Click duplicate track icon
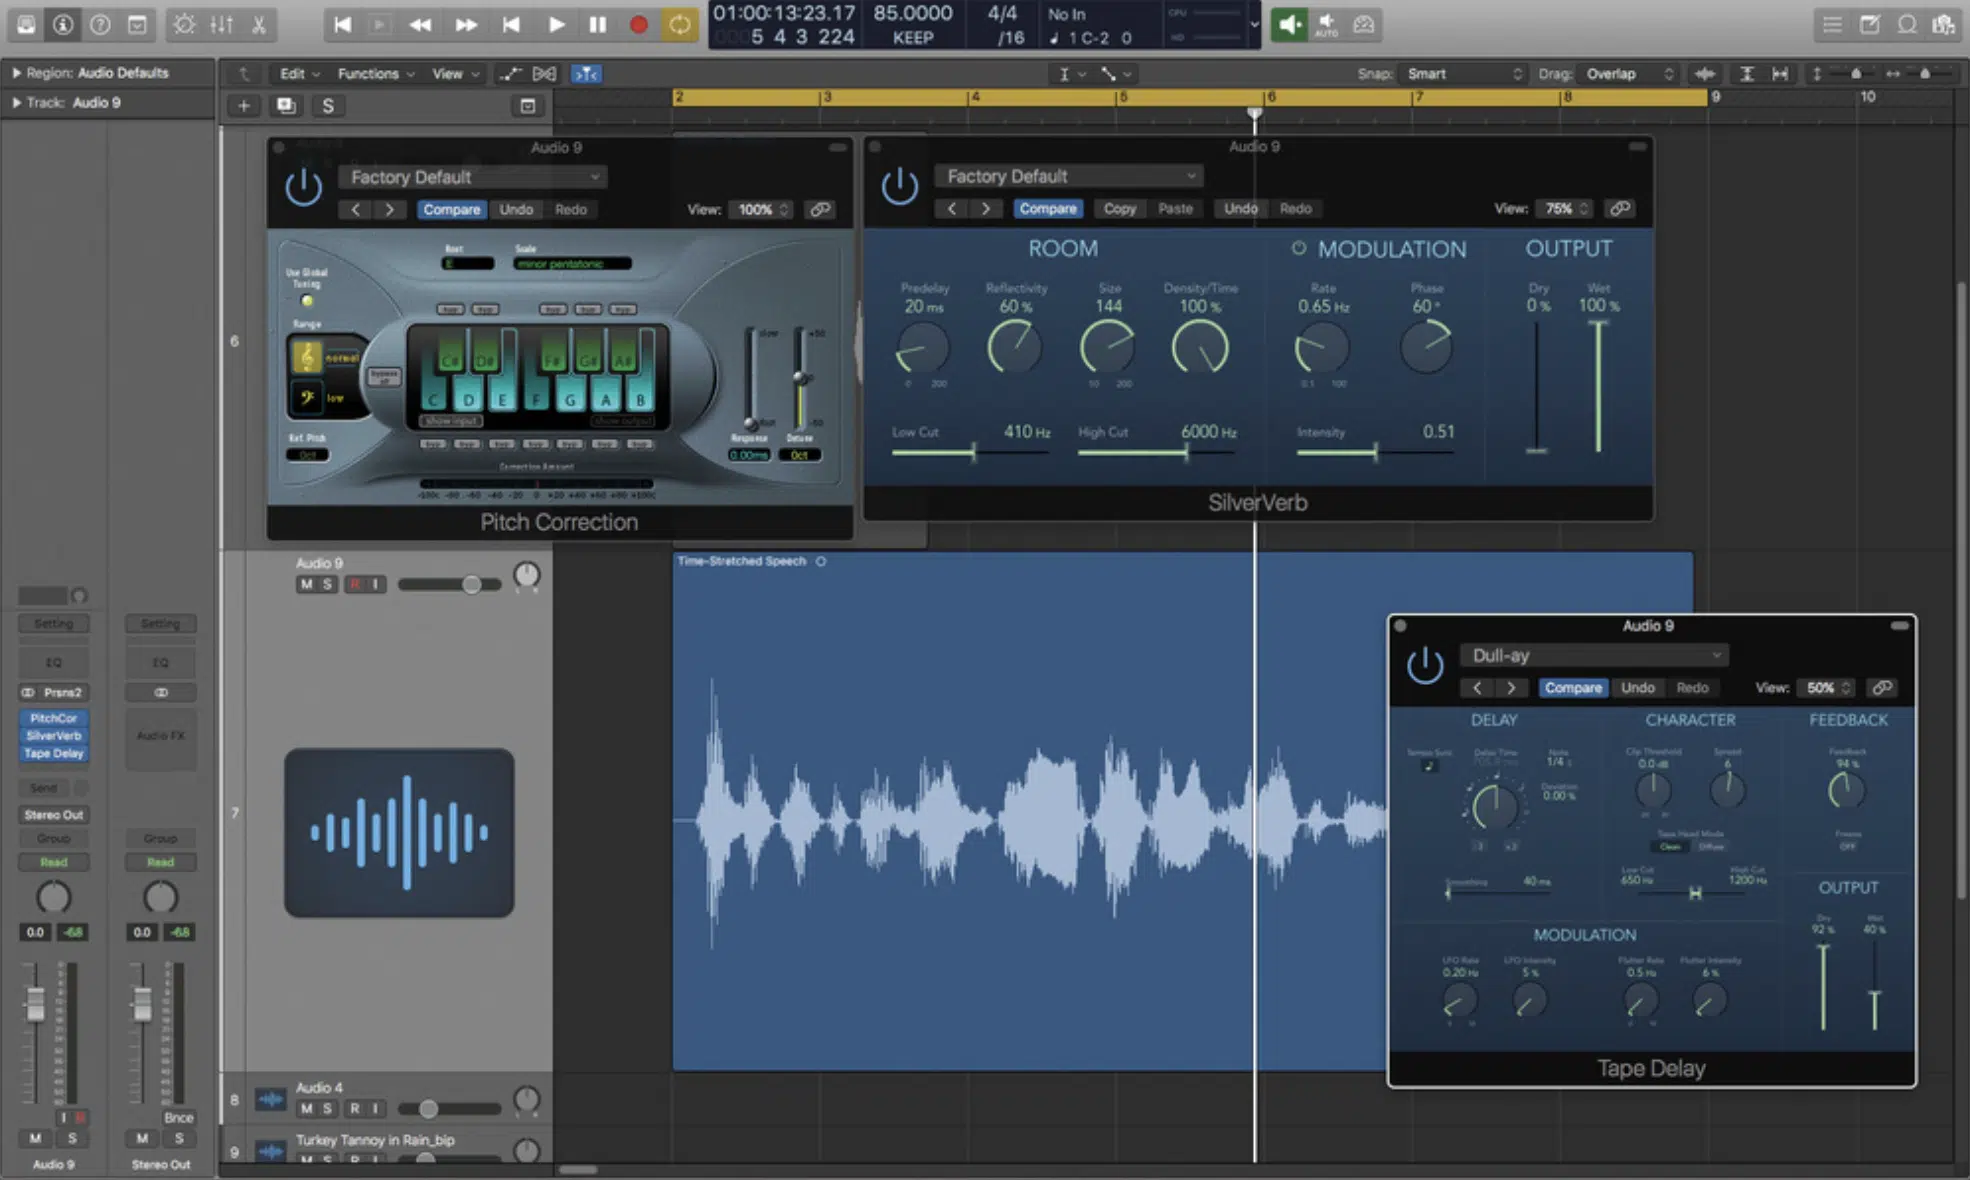The image size is (1970, 1180). click(285, 105)
